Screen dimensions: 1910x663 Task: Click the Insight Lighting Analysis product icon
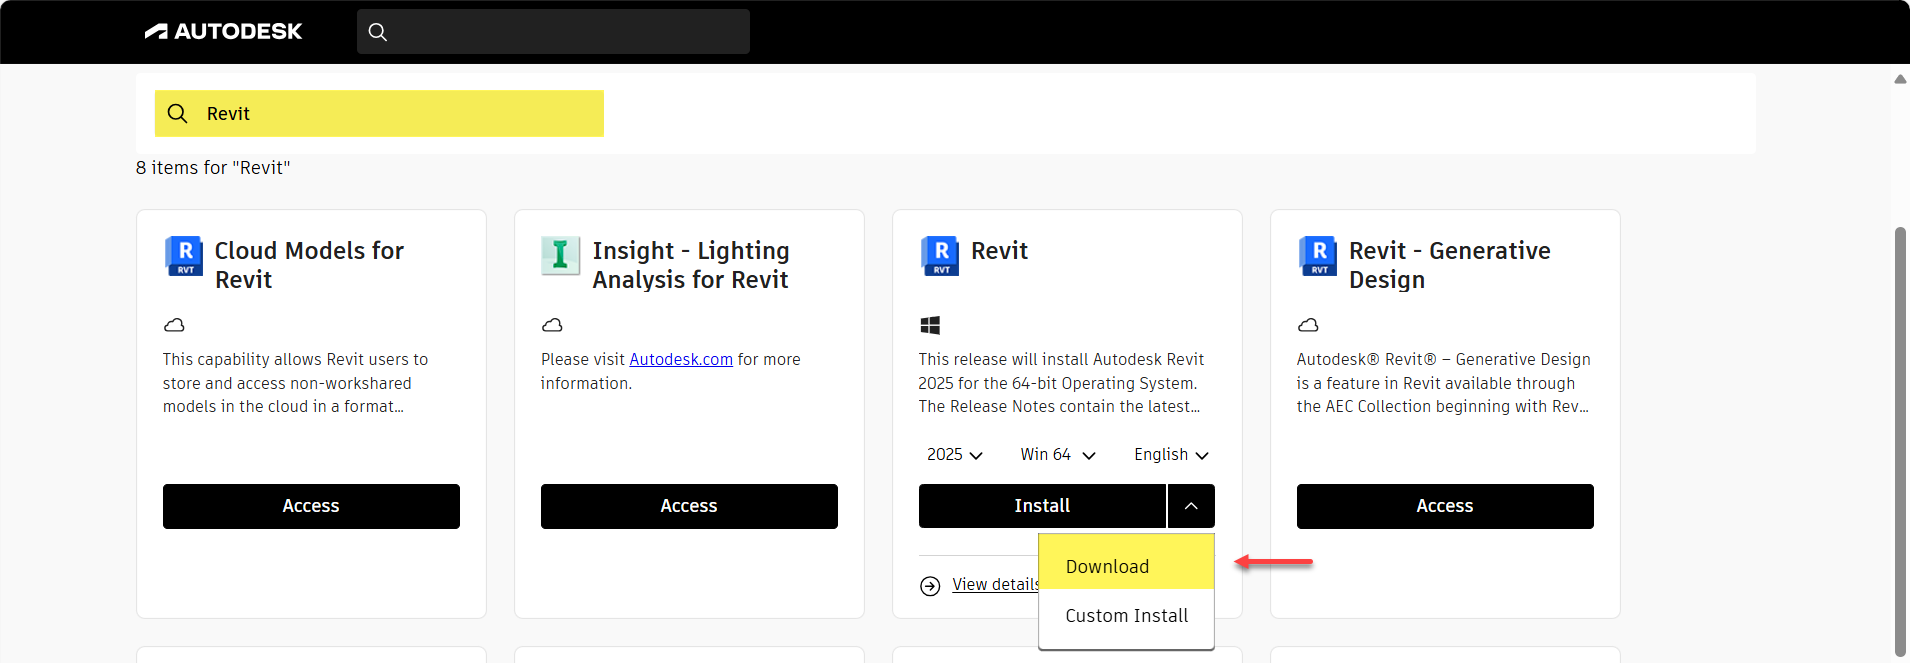(560, 255)
